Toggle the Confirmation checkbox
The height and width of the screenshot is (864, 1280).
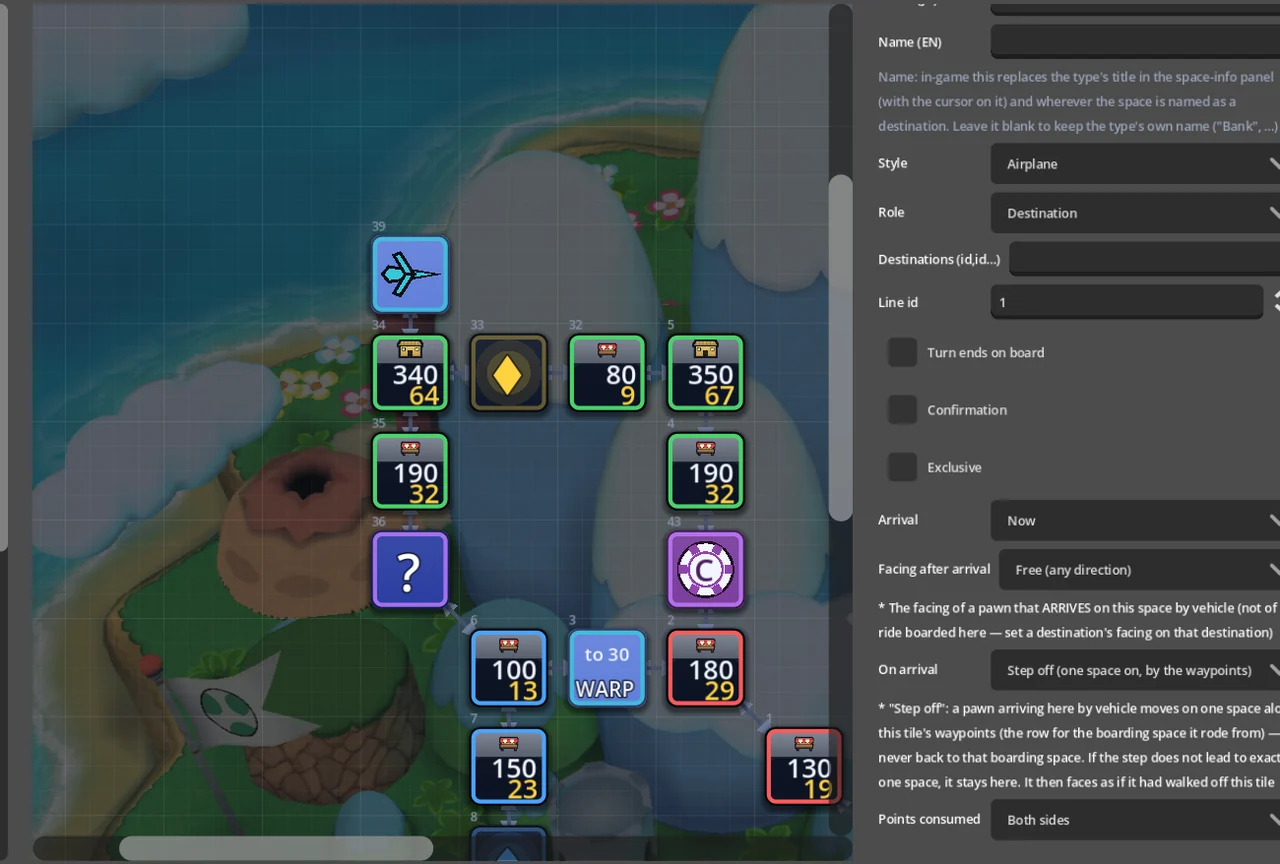point(903,410)
